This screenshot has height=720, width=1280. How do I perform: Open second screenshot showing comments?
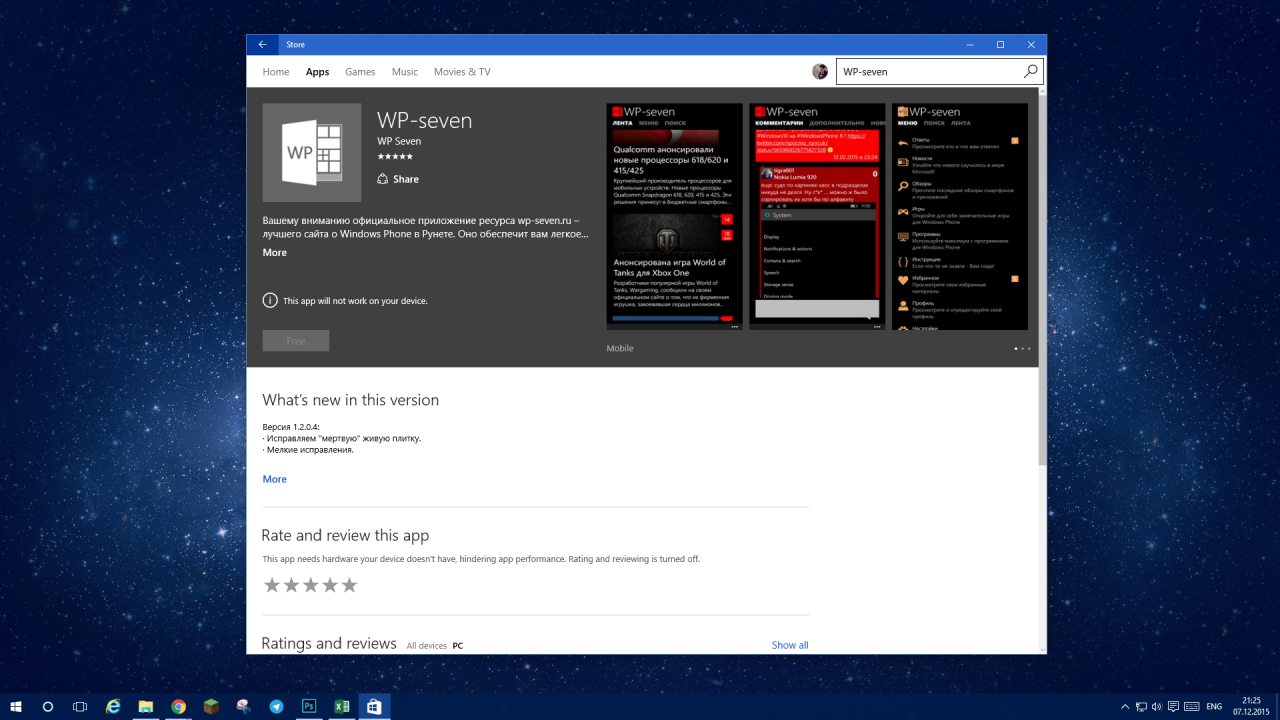click(x=817, y=217)
